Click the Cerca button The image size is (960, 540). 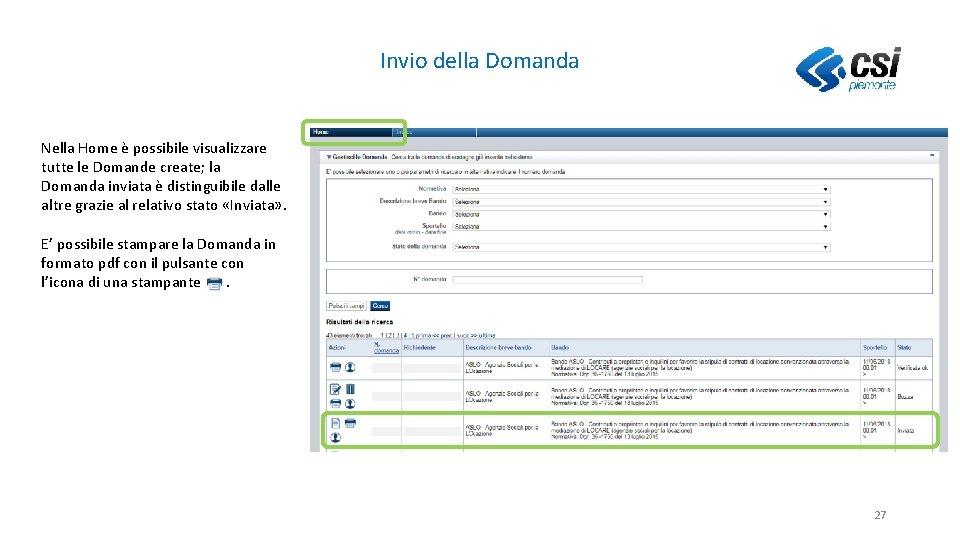coord(380,306)
